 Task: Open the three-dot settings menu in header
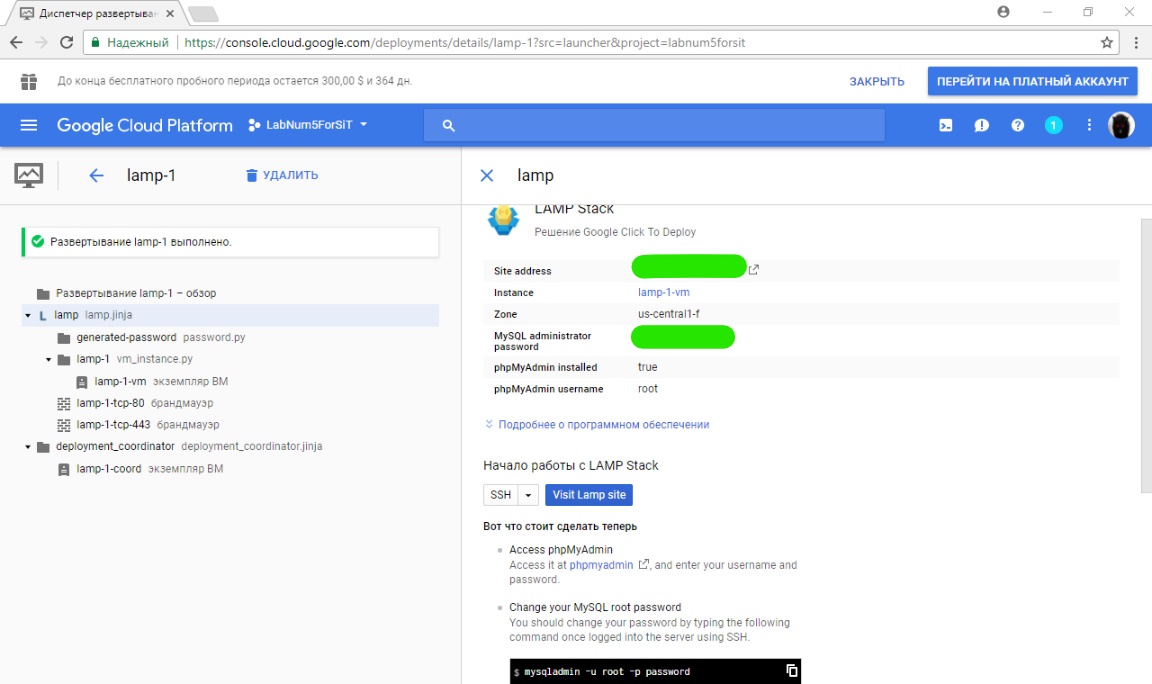(x=1089, y=126)
